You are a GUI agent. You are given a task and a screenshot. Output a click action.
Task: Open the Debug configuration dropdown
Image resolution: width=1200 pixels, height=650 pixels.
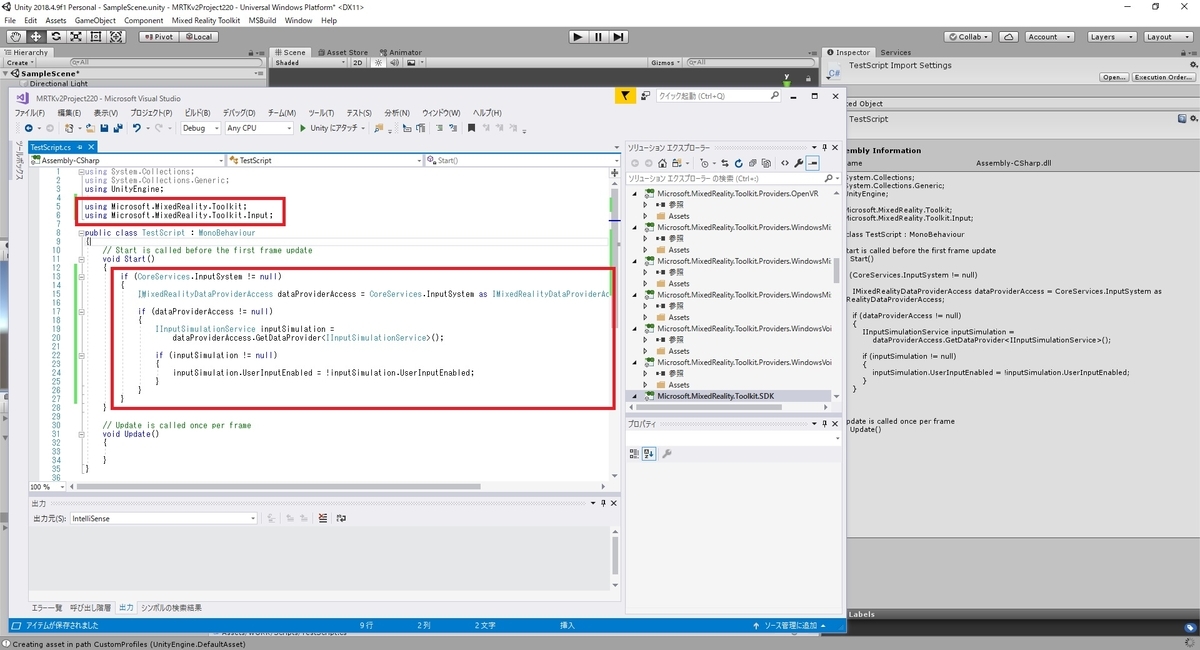point(200,128)
